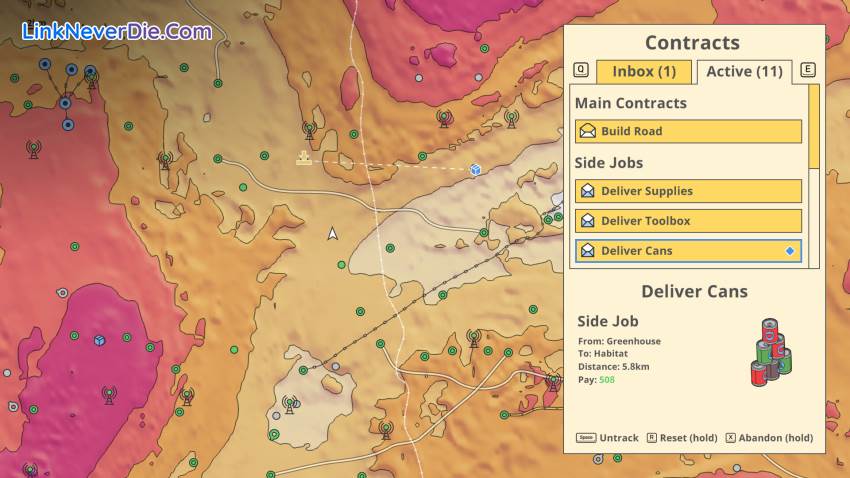850x478 pixels.
Task: Click the LinkNeverDie.Com watermark
Action: tap(117, 31)
